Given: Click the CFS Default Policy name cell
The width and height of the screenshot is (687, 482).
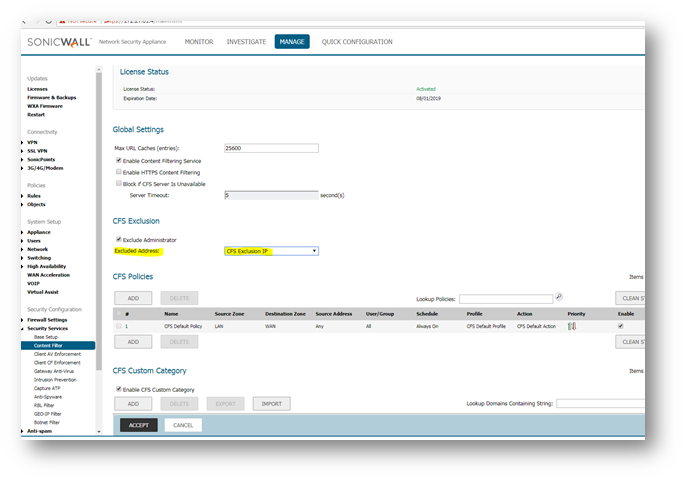Looking at the screenshot, I should click(183, 326).
